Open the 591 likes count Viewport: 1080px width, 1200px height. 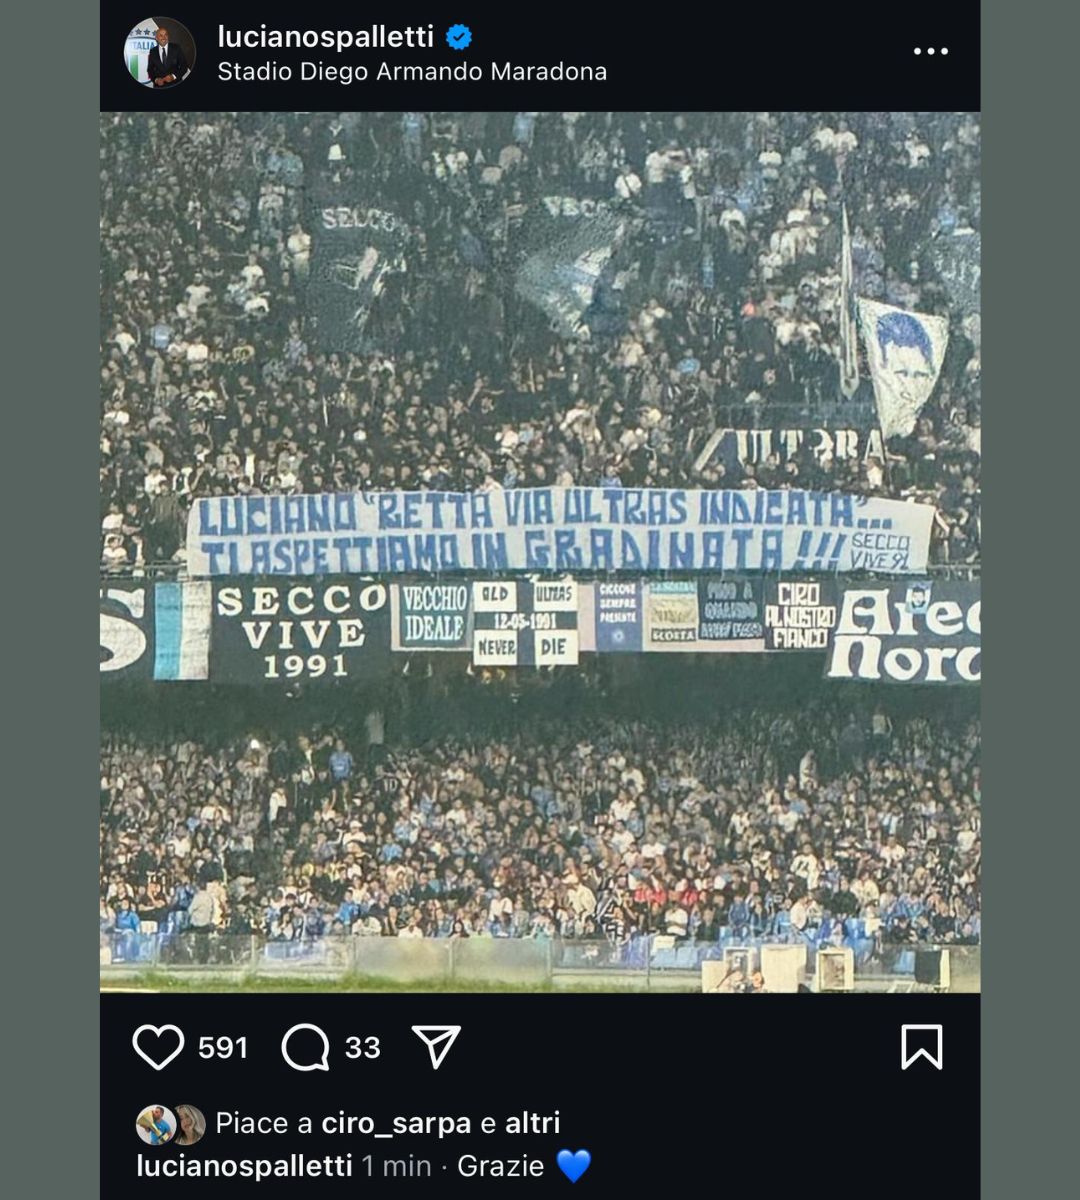[223, 1047]
